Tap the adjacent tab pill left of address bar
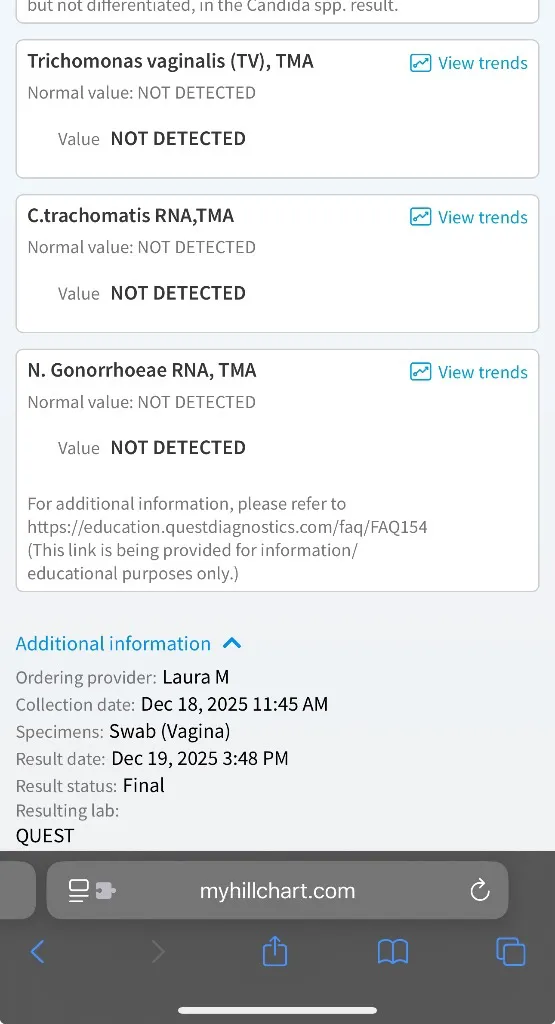Viewport: 555px width, 1024px height. point(18,890)
